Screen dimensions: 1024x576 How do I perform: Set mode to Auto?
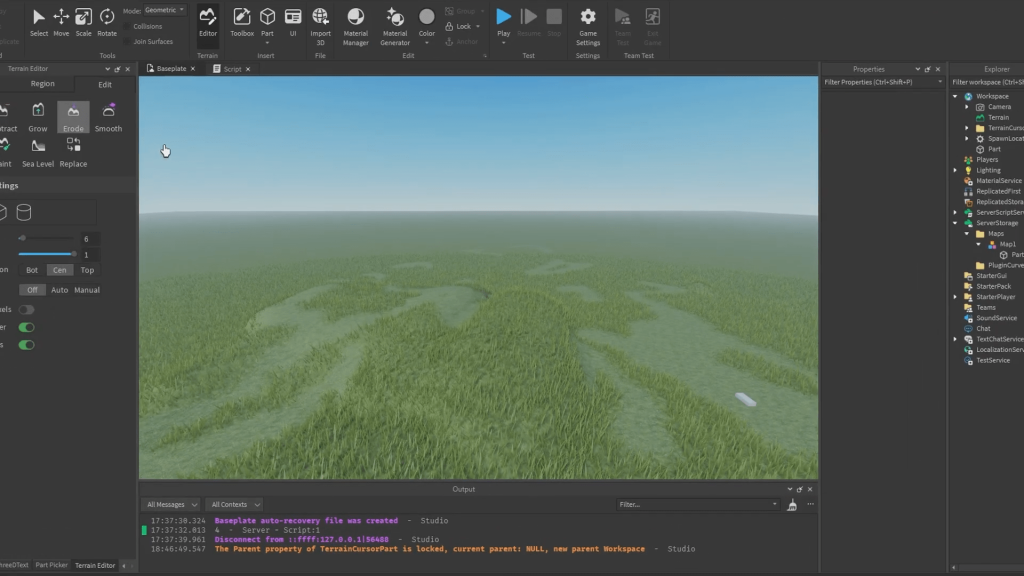pos(59,290)
